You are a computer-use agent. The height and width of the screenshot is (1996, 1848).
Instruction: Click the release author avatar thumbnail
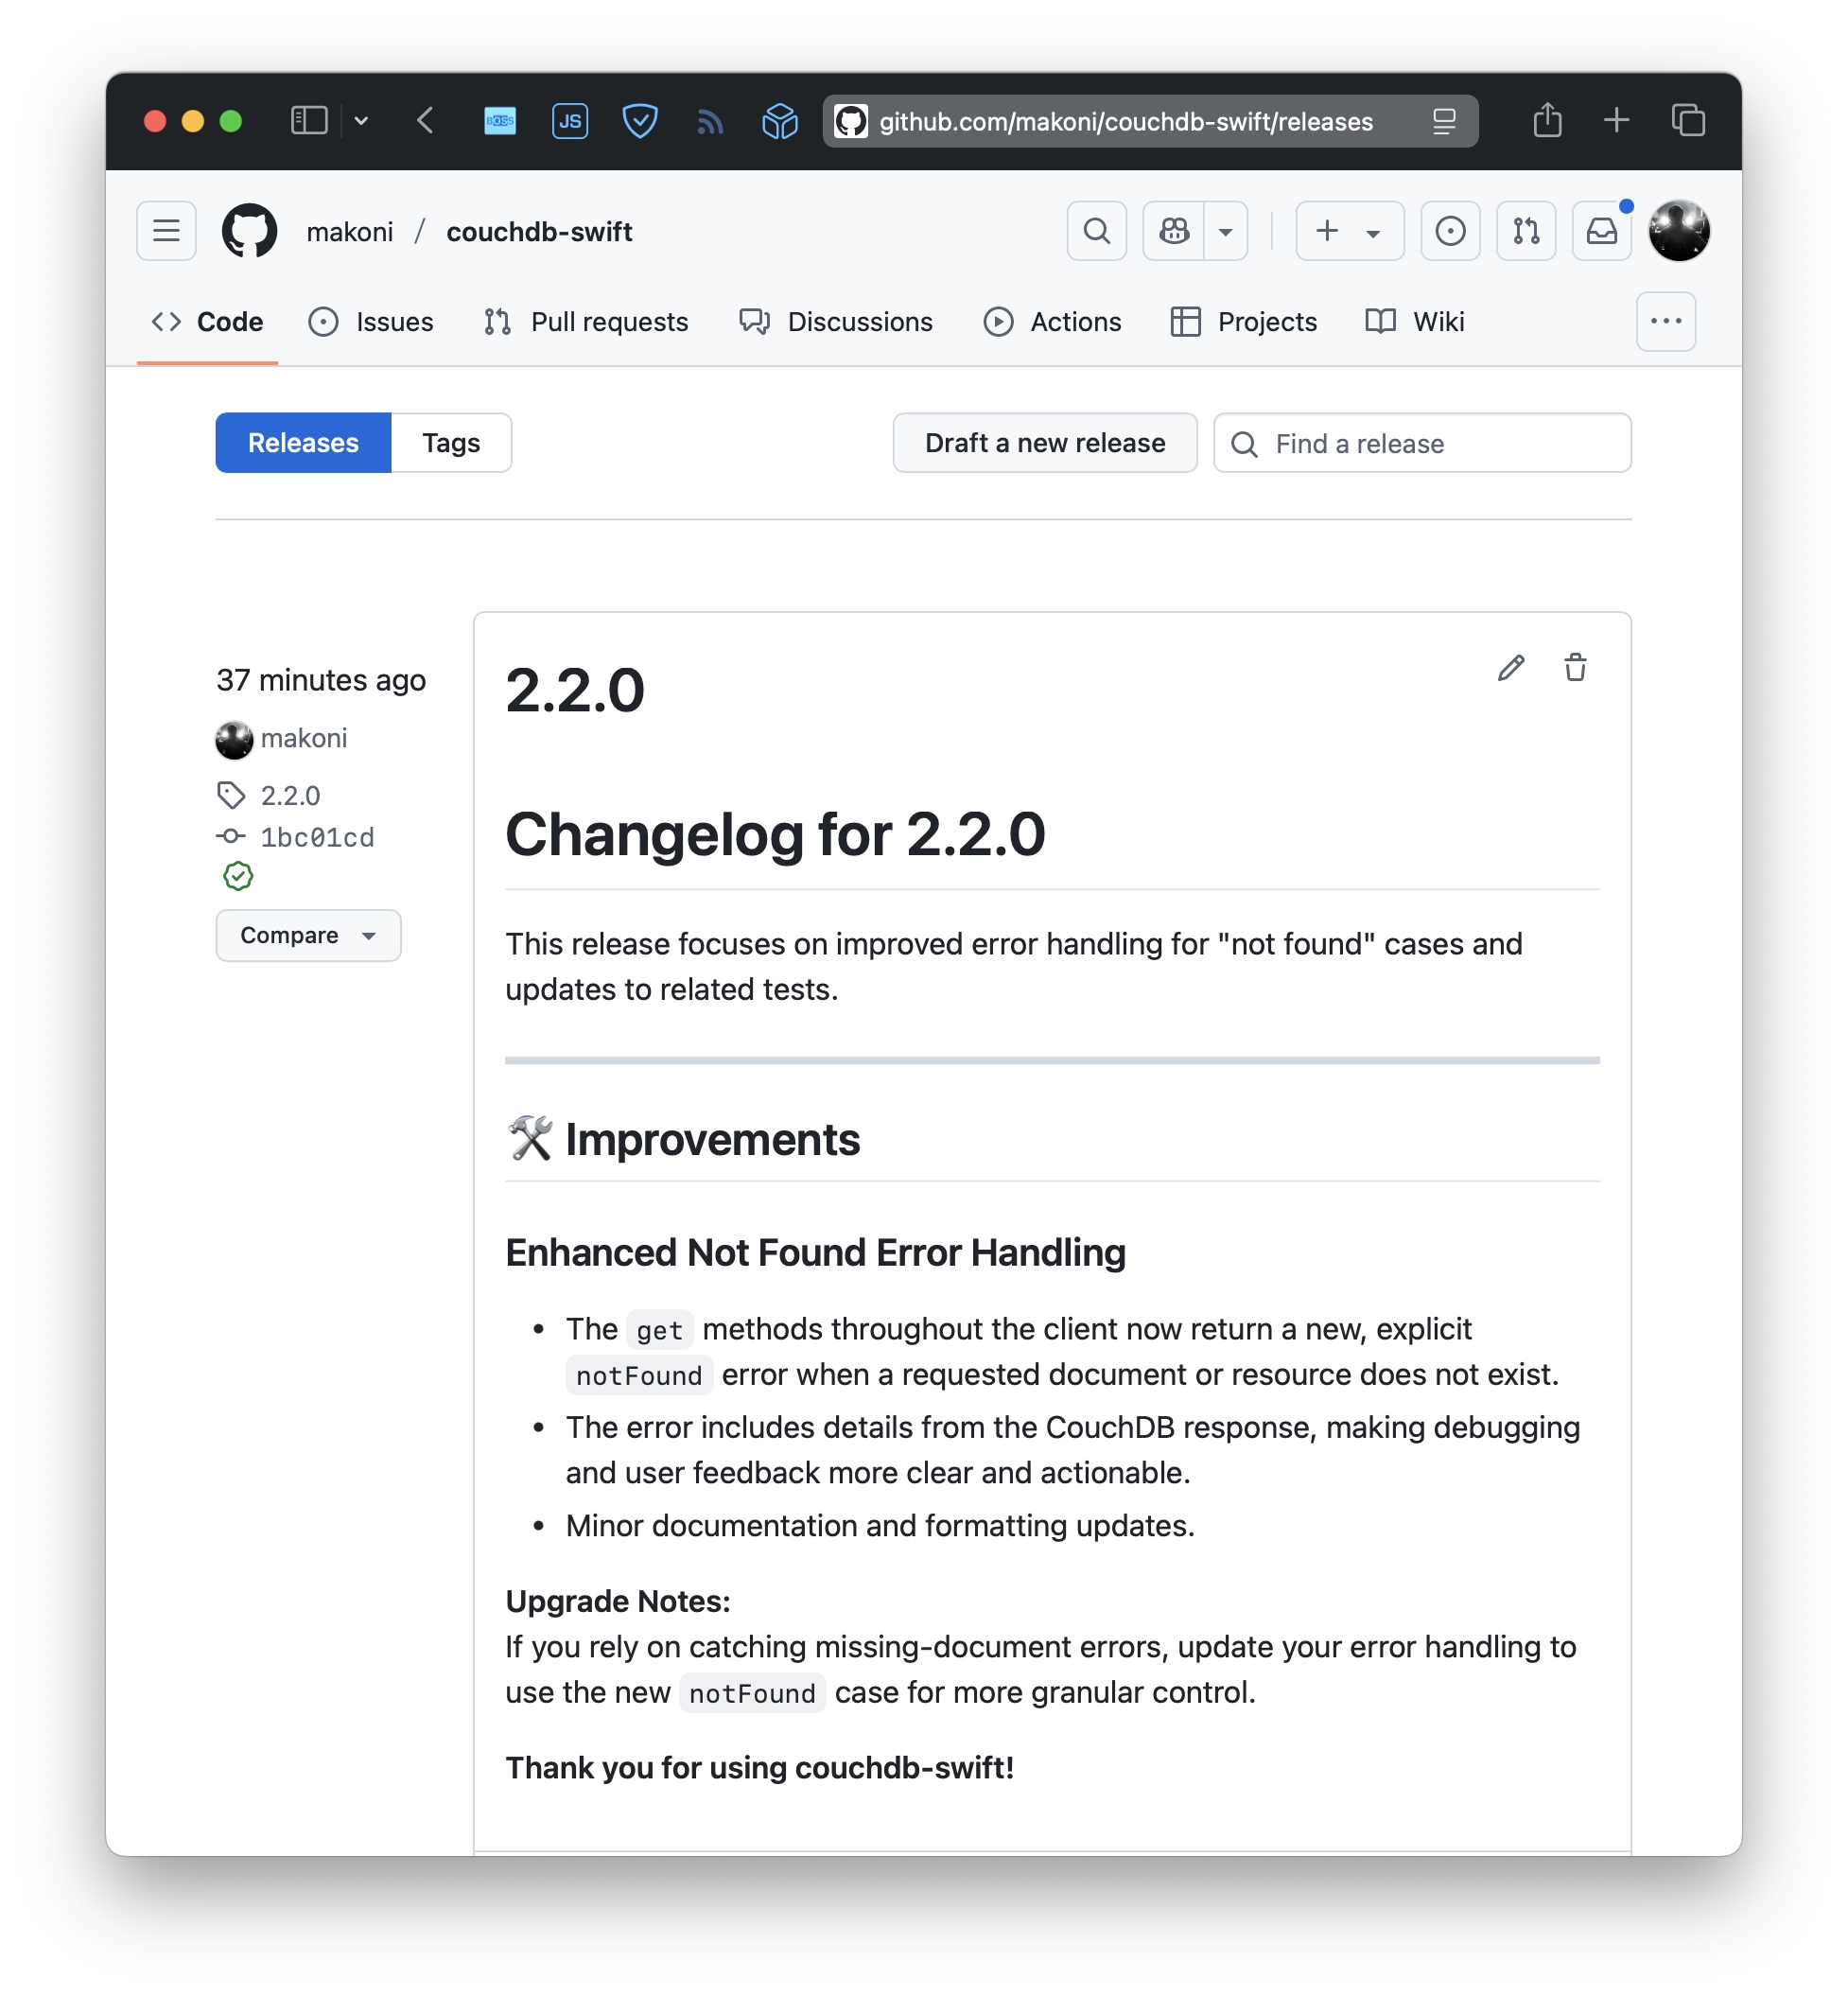[x=234, y=739]
